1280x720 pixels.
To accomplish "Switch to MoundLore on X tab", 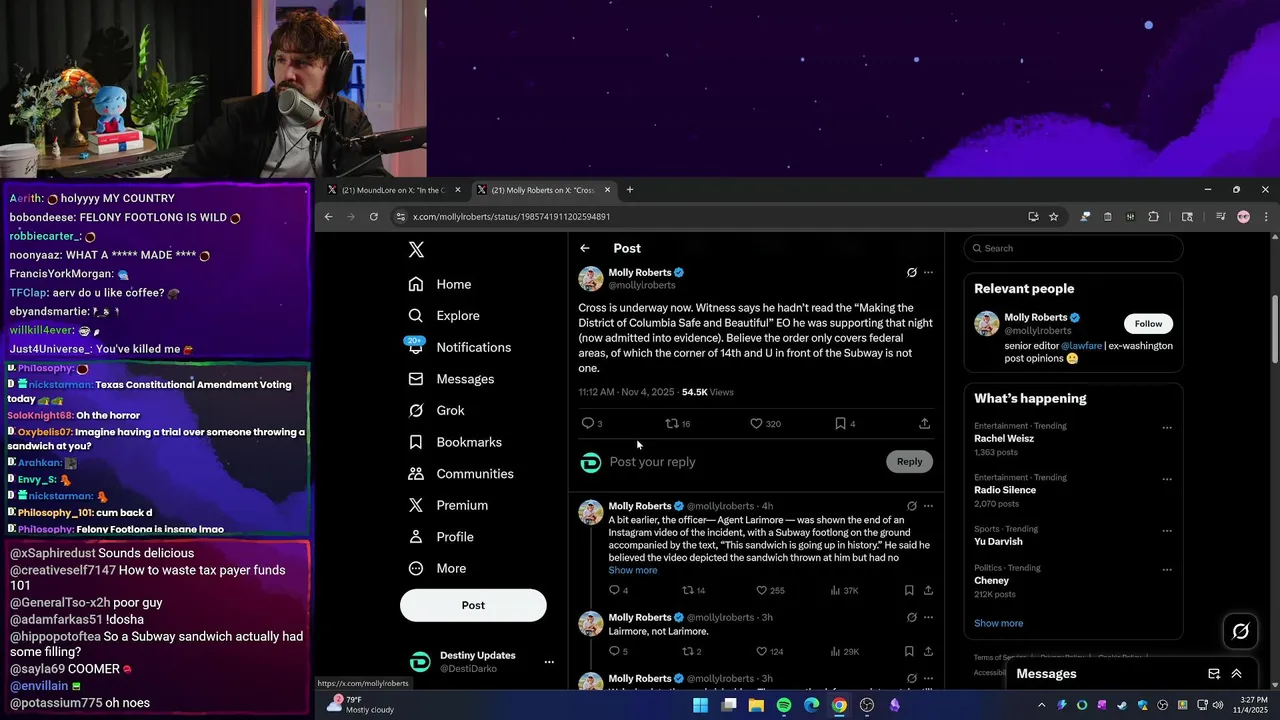I will point(394,190).
